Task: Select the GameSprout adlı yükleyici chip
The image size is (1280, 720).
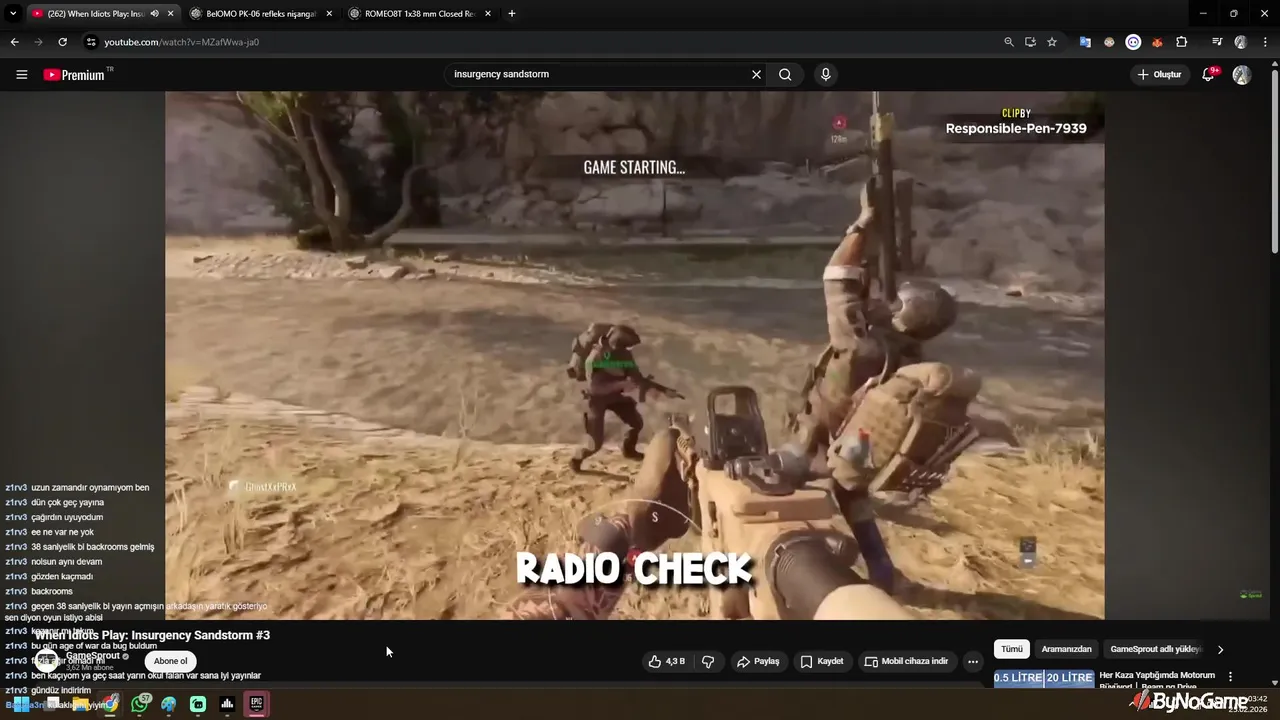Action: 1155,649
